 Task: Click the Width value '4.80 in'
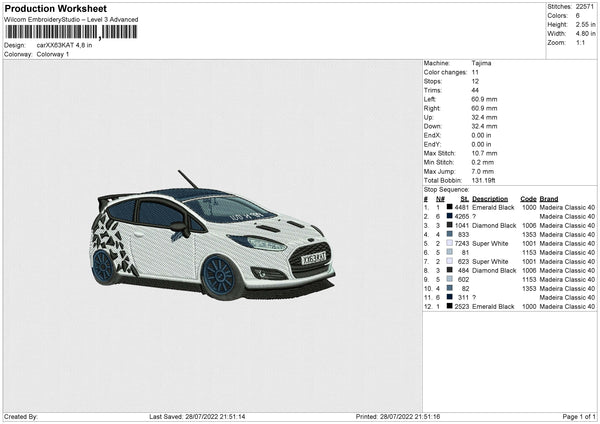[585, 34]
